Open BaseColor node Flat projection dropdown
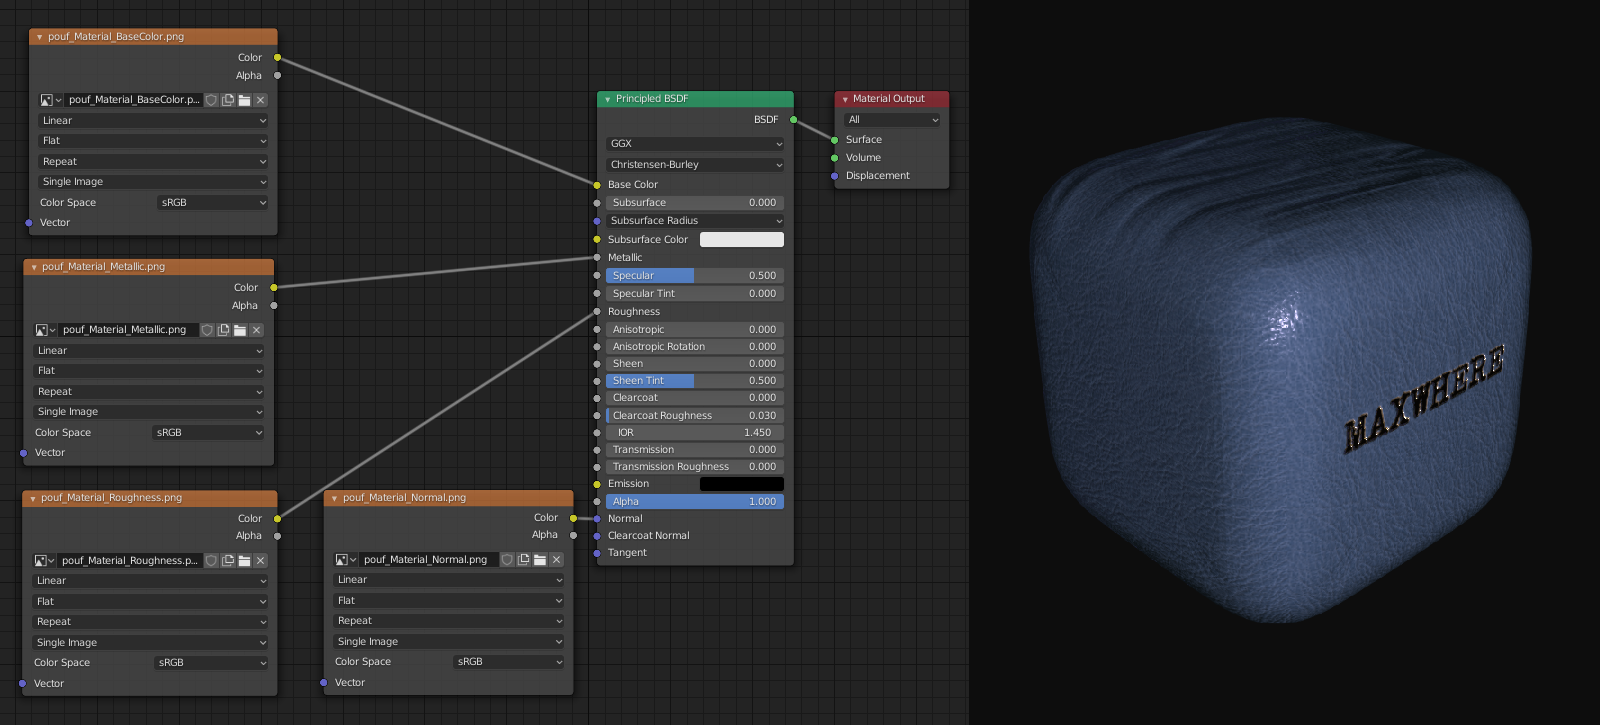The height and width of the screenshot is (725, 1600). point(154,141)
